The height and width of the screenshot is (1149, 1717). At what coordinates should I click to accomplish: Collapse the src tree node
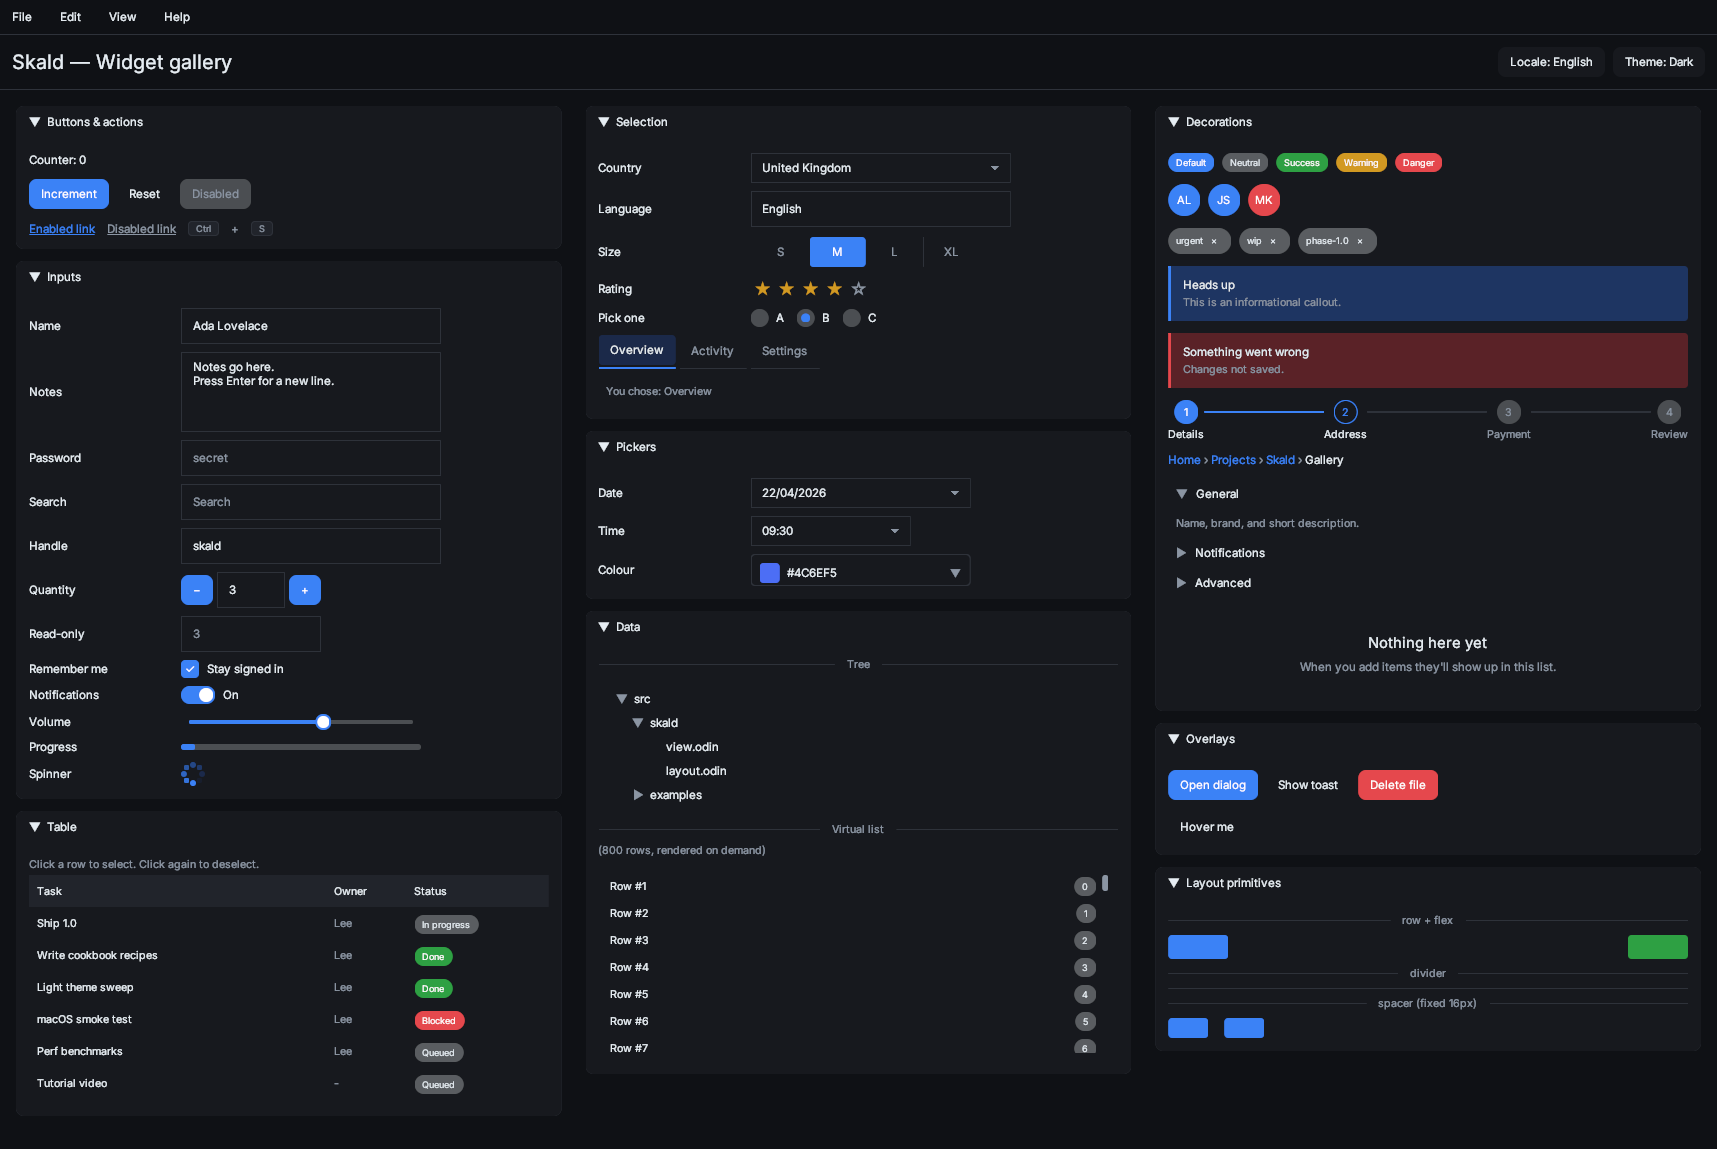point(622,699)
